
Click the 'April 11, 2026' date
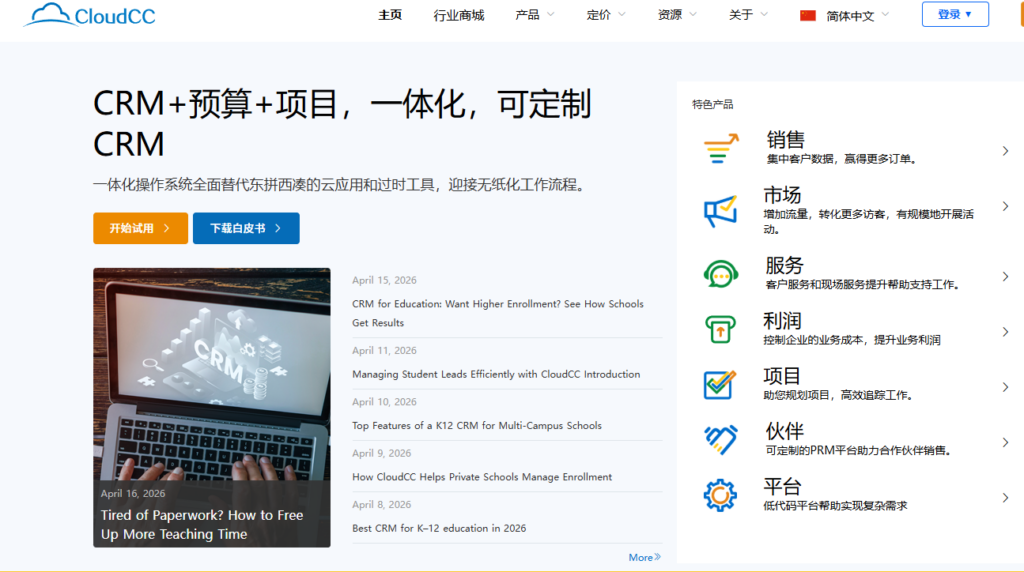tap(384, 351)
